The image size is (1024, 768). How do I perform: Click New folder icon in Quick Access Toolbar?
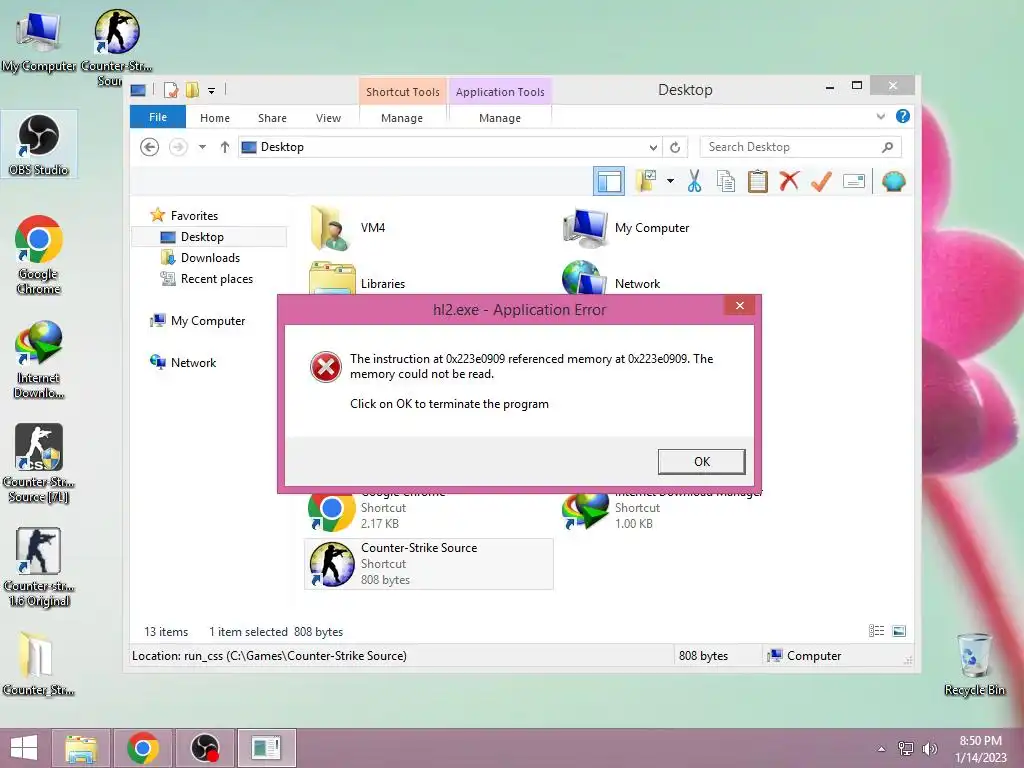tap(192, 90)
